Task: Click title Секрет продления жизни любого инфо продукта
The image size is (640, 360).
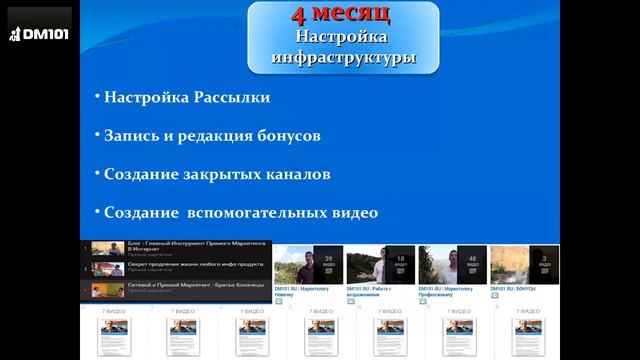Action: coord(196,264)
